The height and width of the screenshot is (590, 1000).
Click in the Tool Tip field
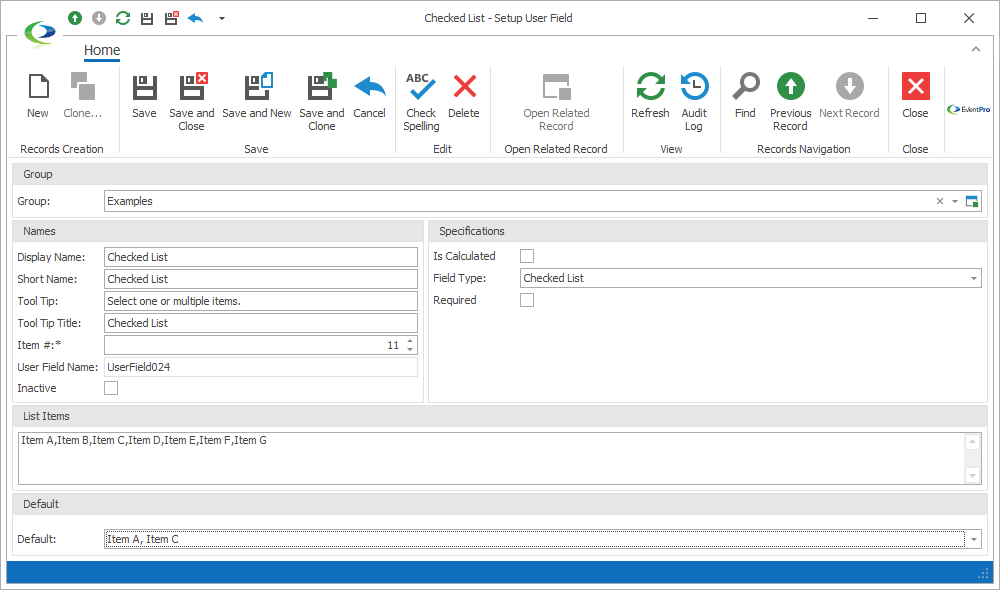[x=261, y=301]
